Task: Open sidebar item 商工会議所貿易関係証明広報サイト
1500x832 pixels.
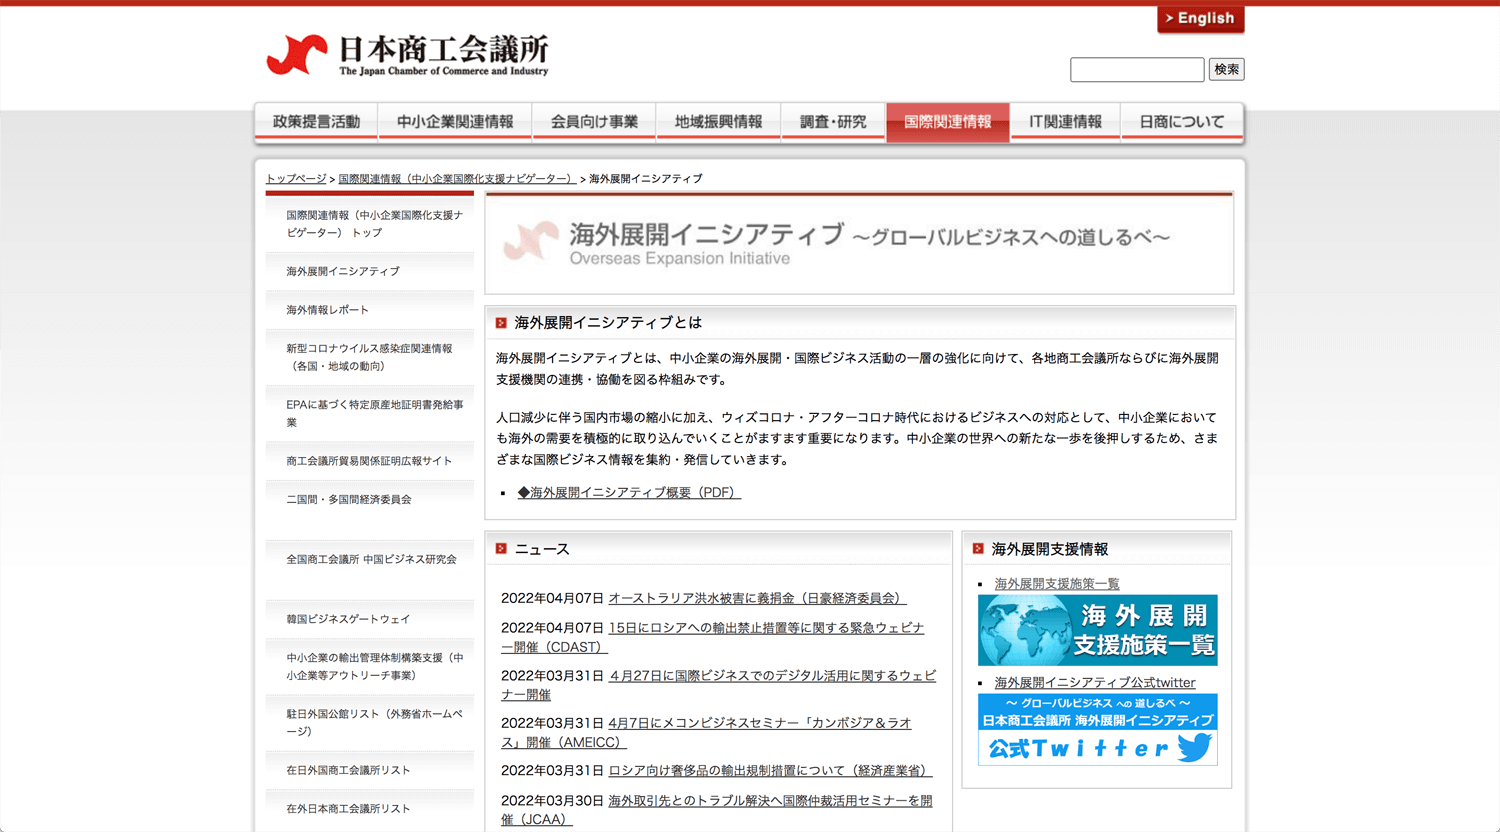Action: point(370,461)
